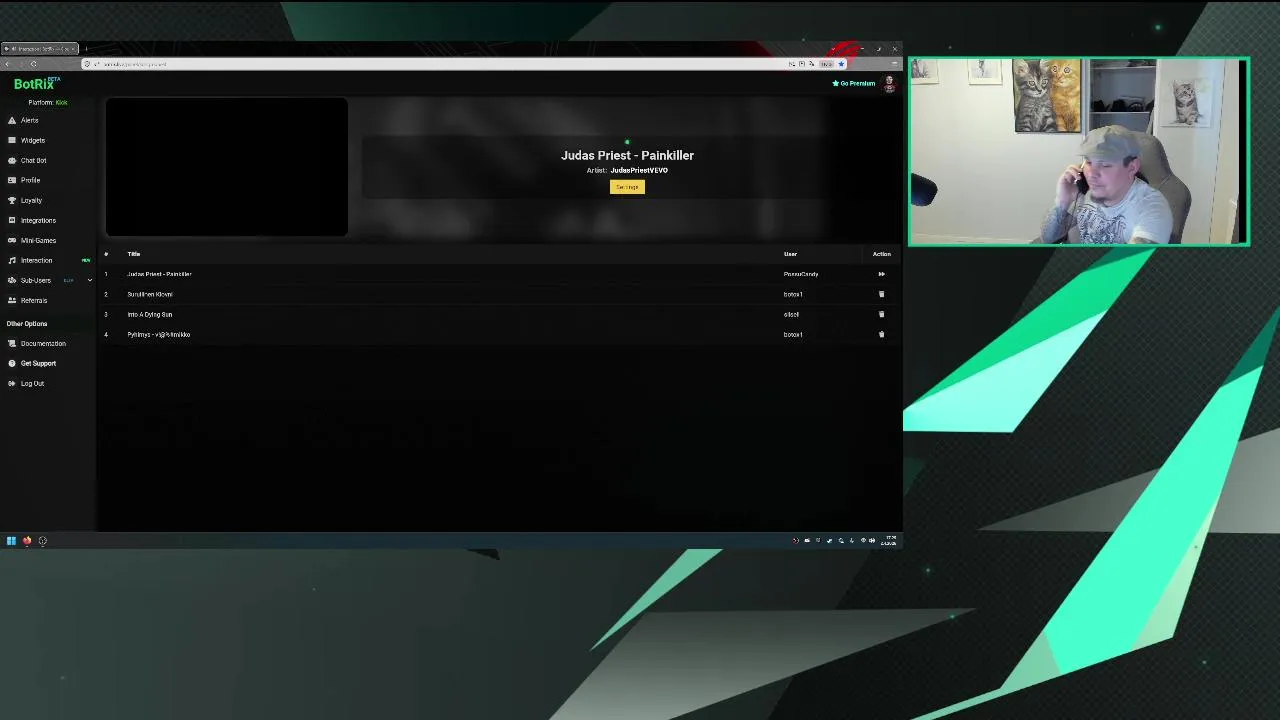
Task: Select the Suruliinen Klovni queue row
Action: [499, 294]
